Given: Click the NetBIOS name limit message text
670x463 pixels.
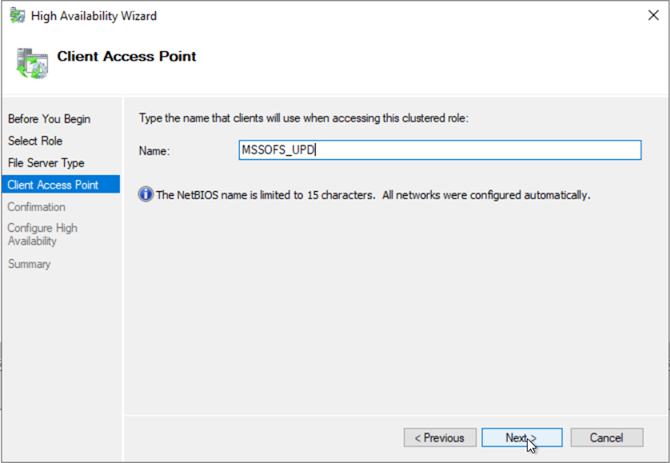Looking at the screenshot, I should 373,195.
